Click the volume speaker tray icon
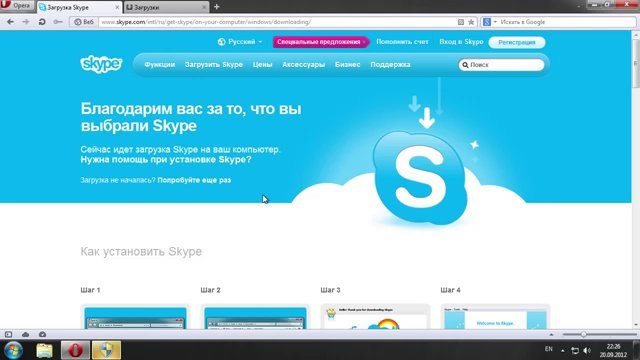 [587, 350]
